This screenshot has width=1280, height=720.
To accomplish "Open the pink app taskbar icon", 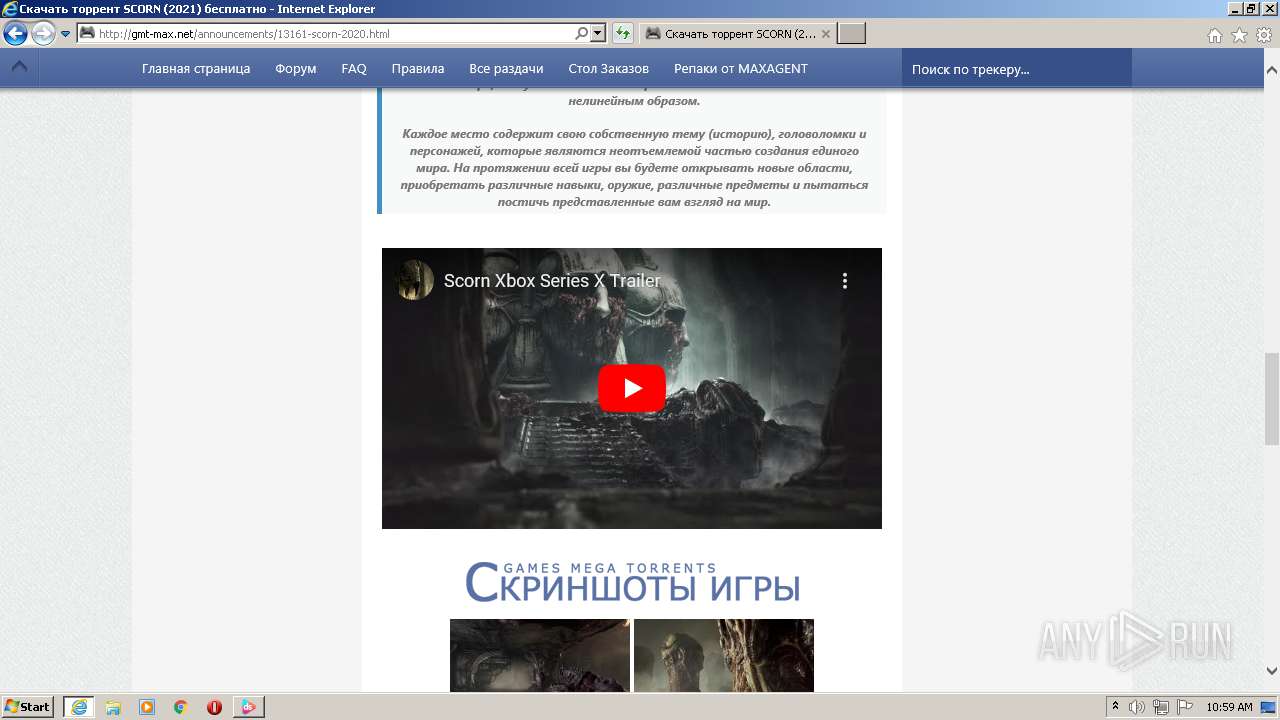I will 248,707.
